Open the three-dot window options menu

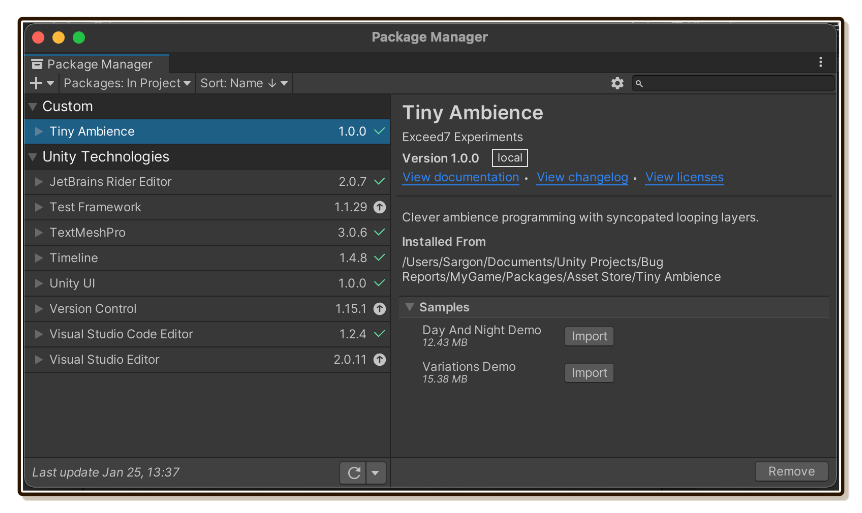[x=821, y=62]
